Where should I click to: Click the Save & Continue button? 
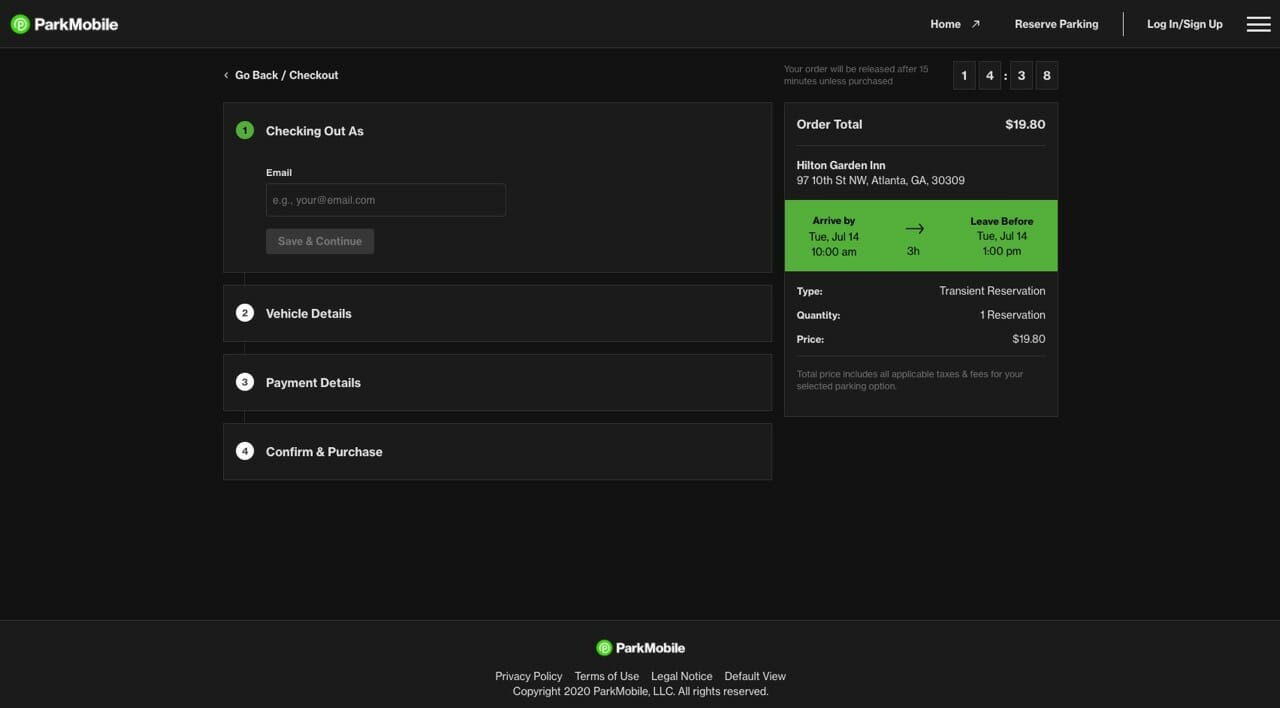coord(320,241)
